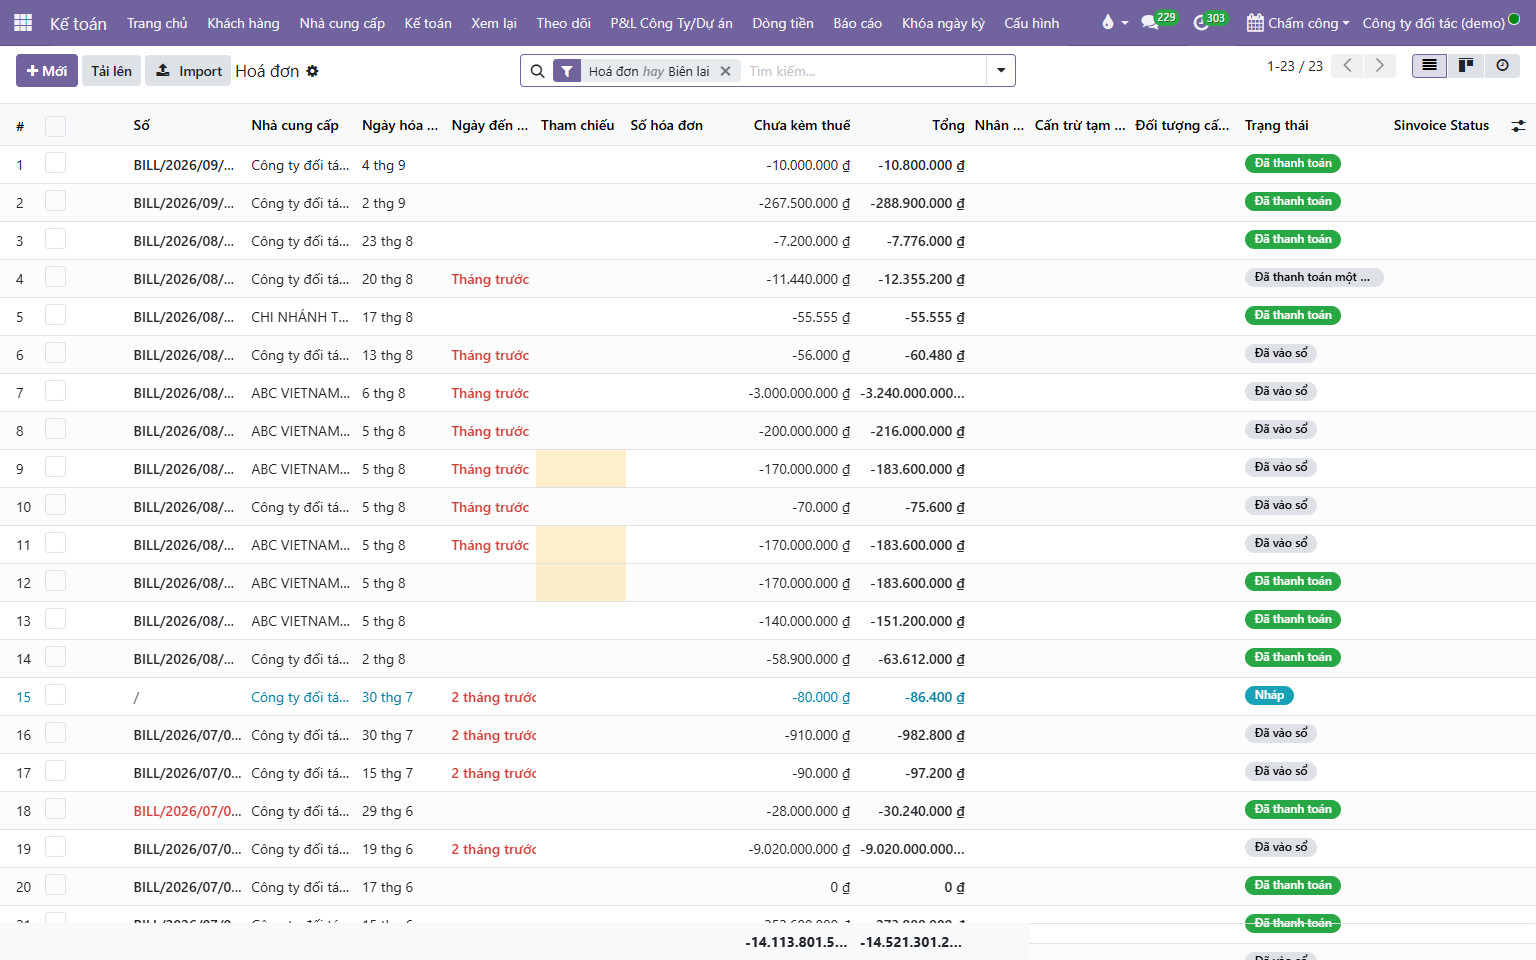Image resolution: width=1536 pixels, height=960 pixels.
Task: Click the water drop debug icon
Action: [x=1108, y=22]
